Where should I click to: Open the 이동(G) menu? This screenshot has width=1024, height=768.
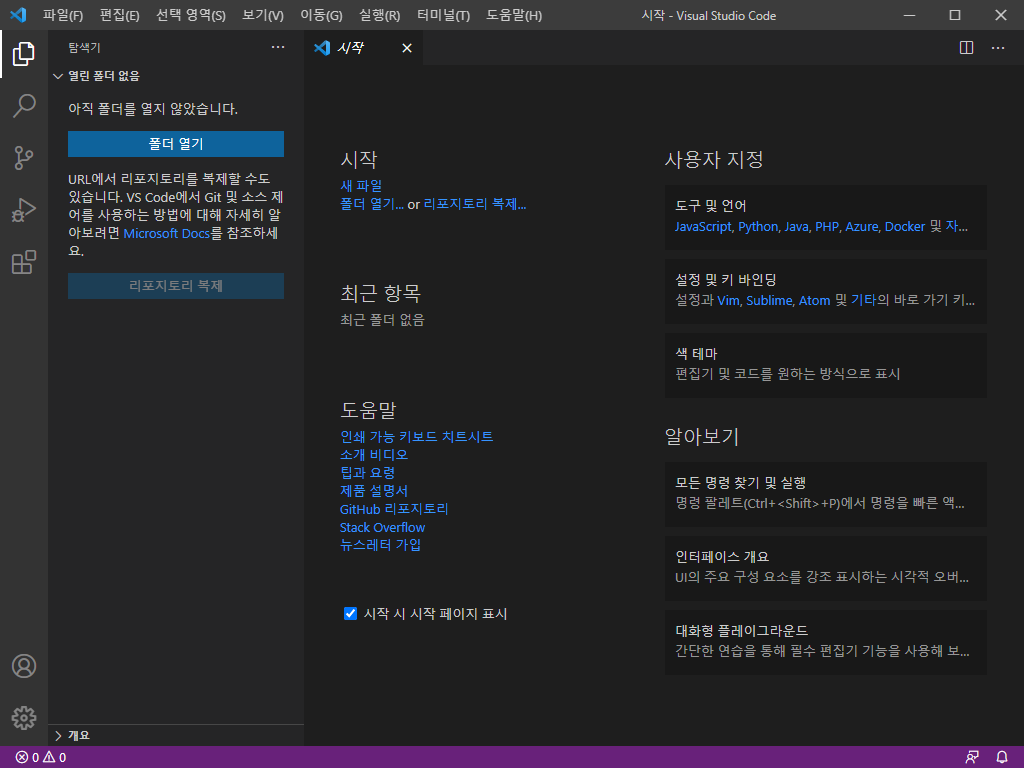[x=321, y=15]
